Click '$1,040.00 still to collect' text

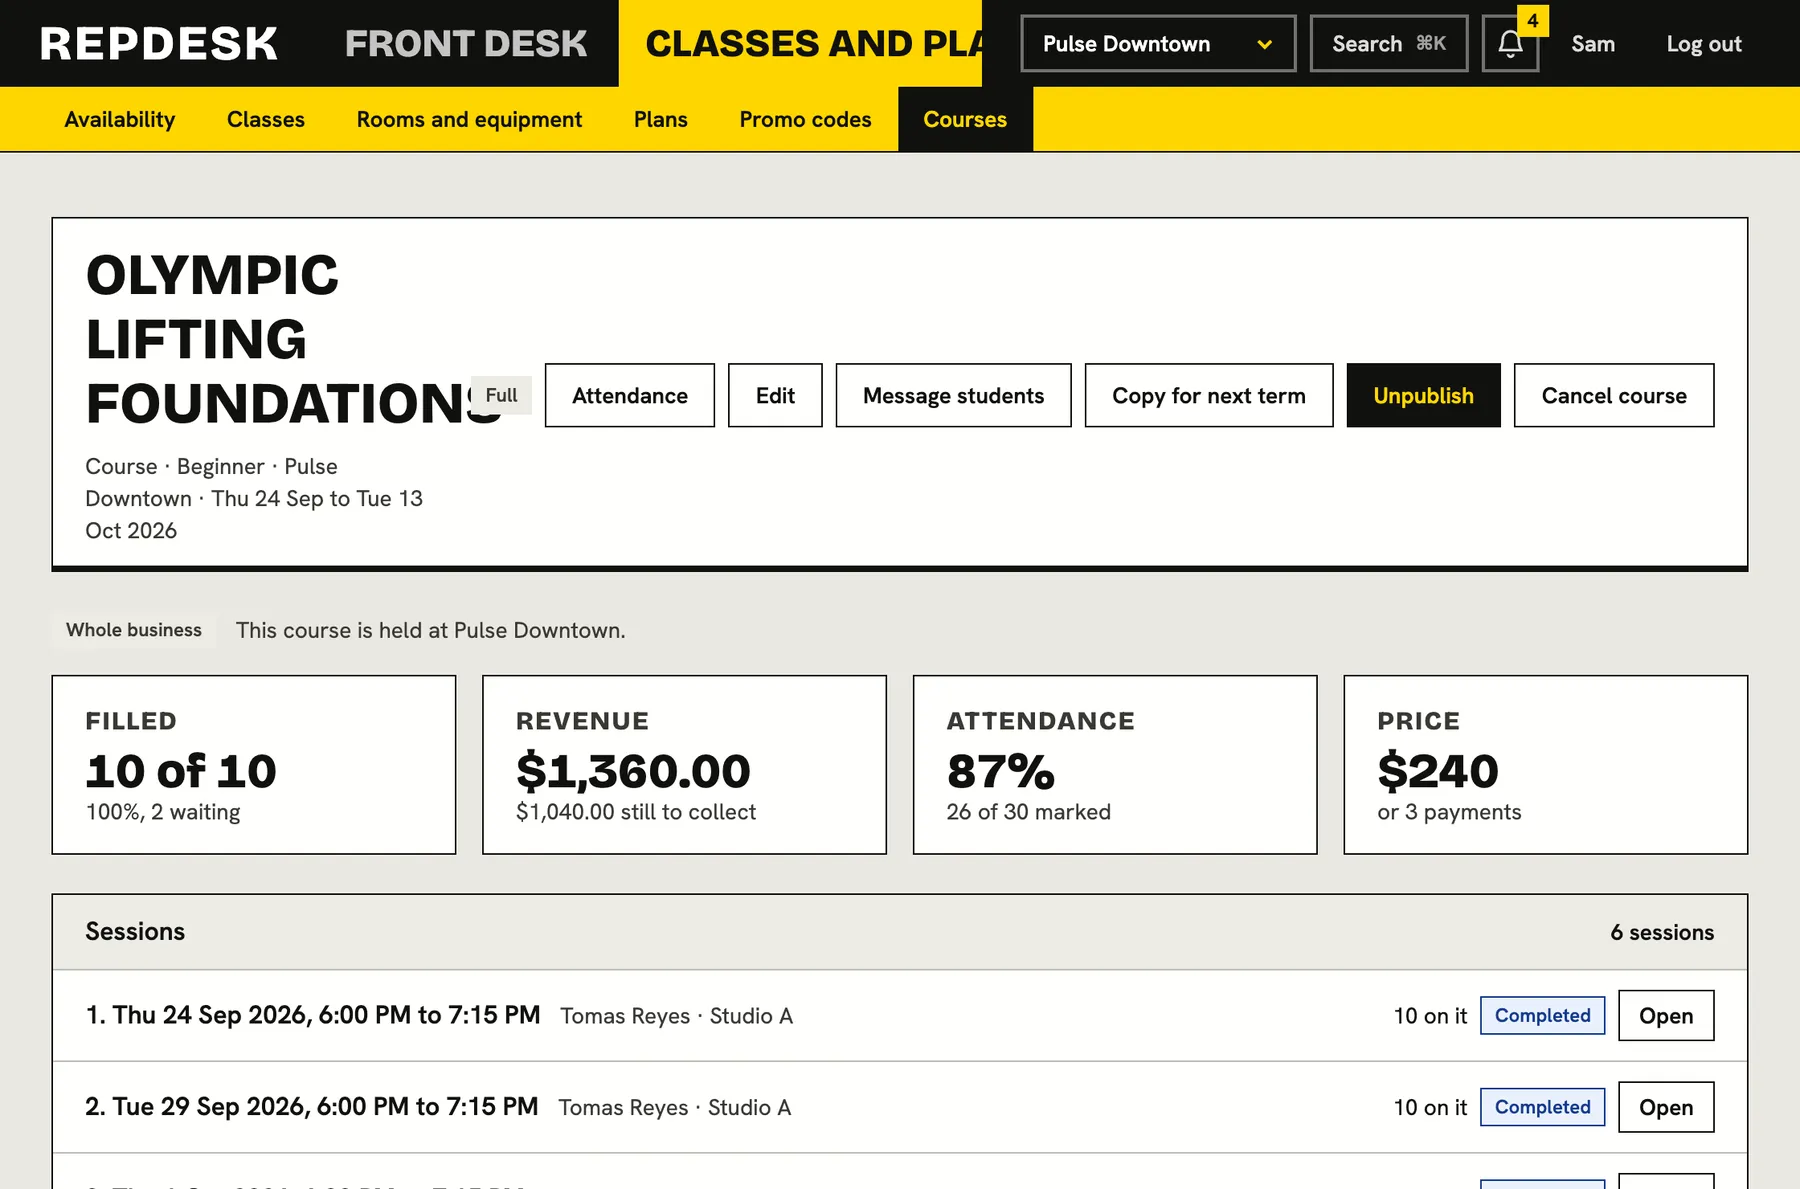pos(636,812)
